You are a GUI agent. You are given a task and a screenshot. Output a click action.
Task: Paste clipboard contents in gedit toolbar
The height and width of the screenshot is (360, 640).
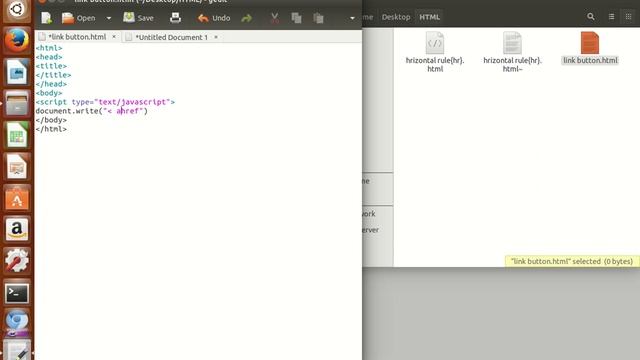(318, 18)
